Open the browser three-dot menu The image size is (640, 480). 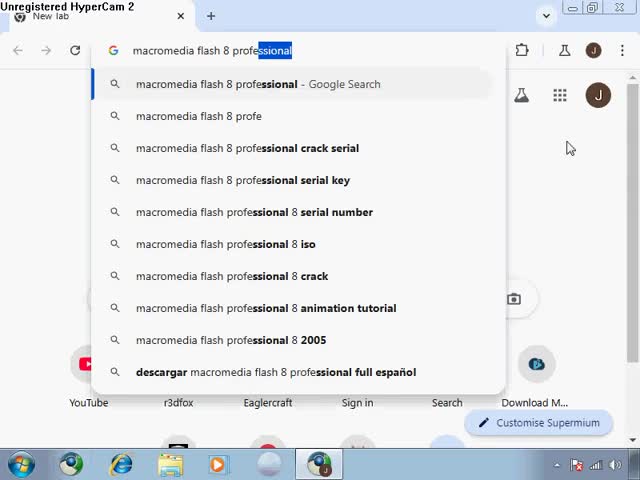(x=622, y=50)
